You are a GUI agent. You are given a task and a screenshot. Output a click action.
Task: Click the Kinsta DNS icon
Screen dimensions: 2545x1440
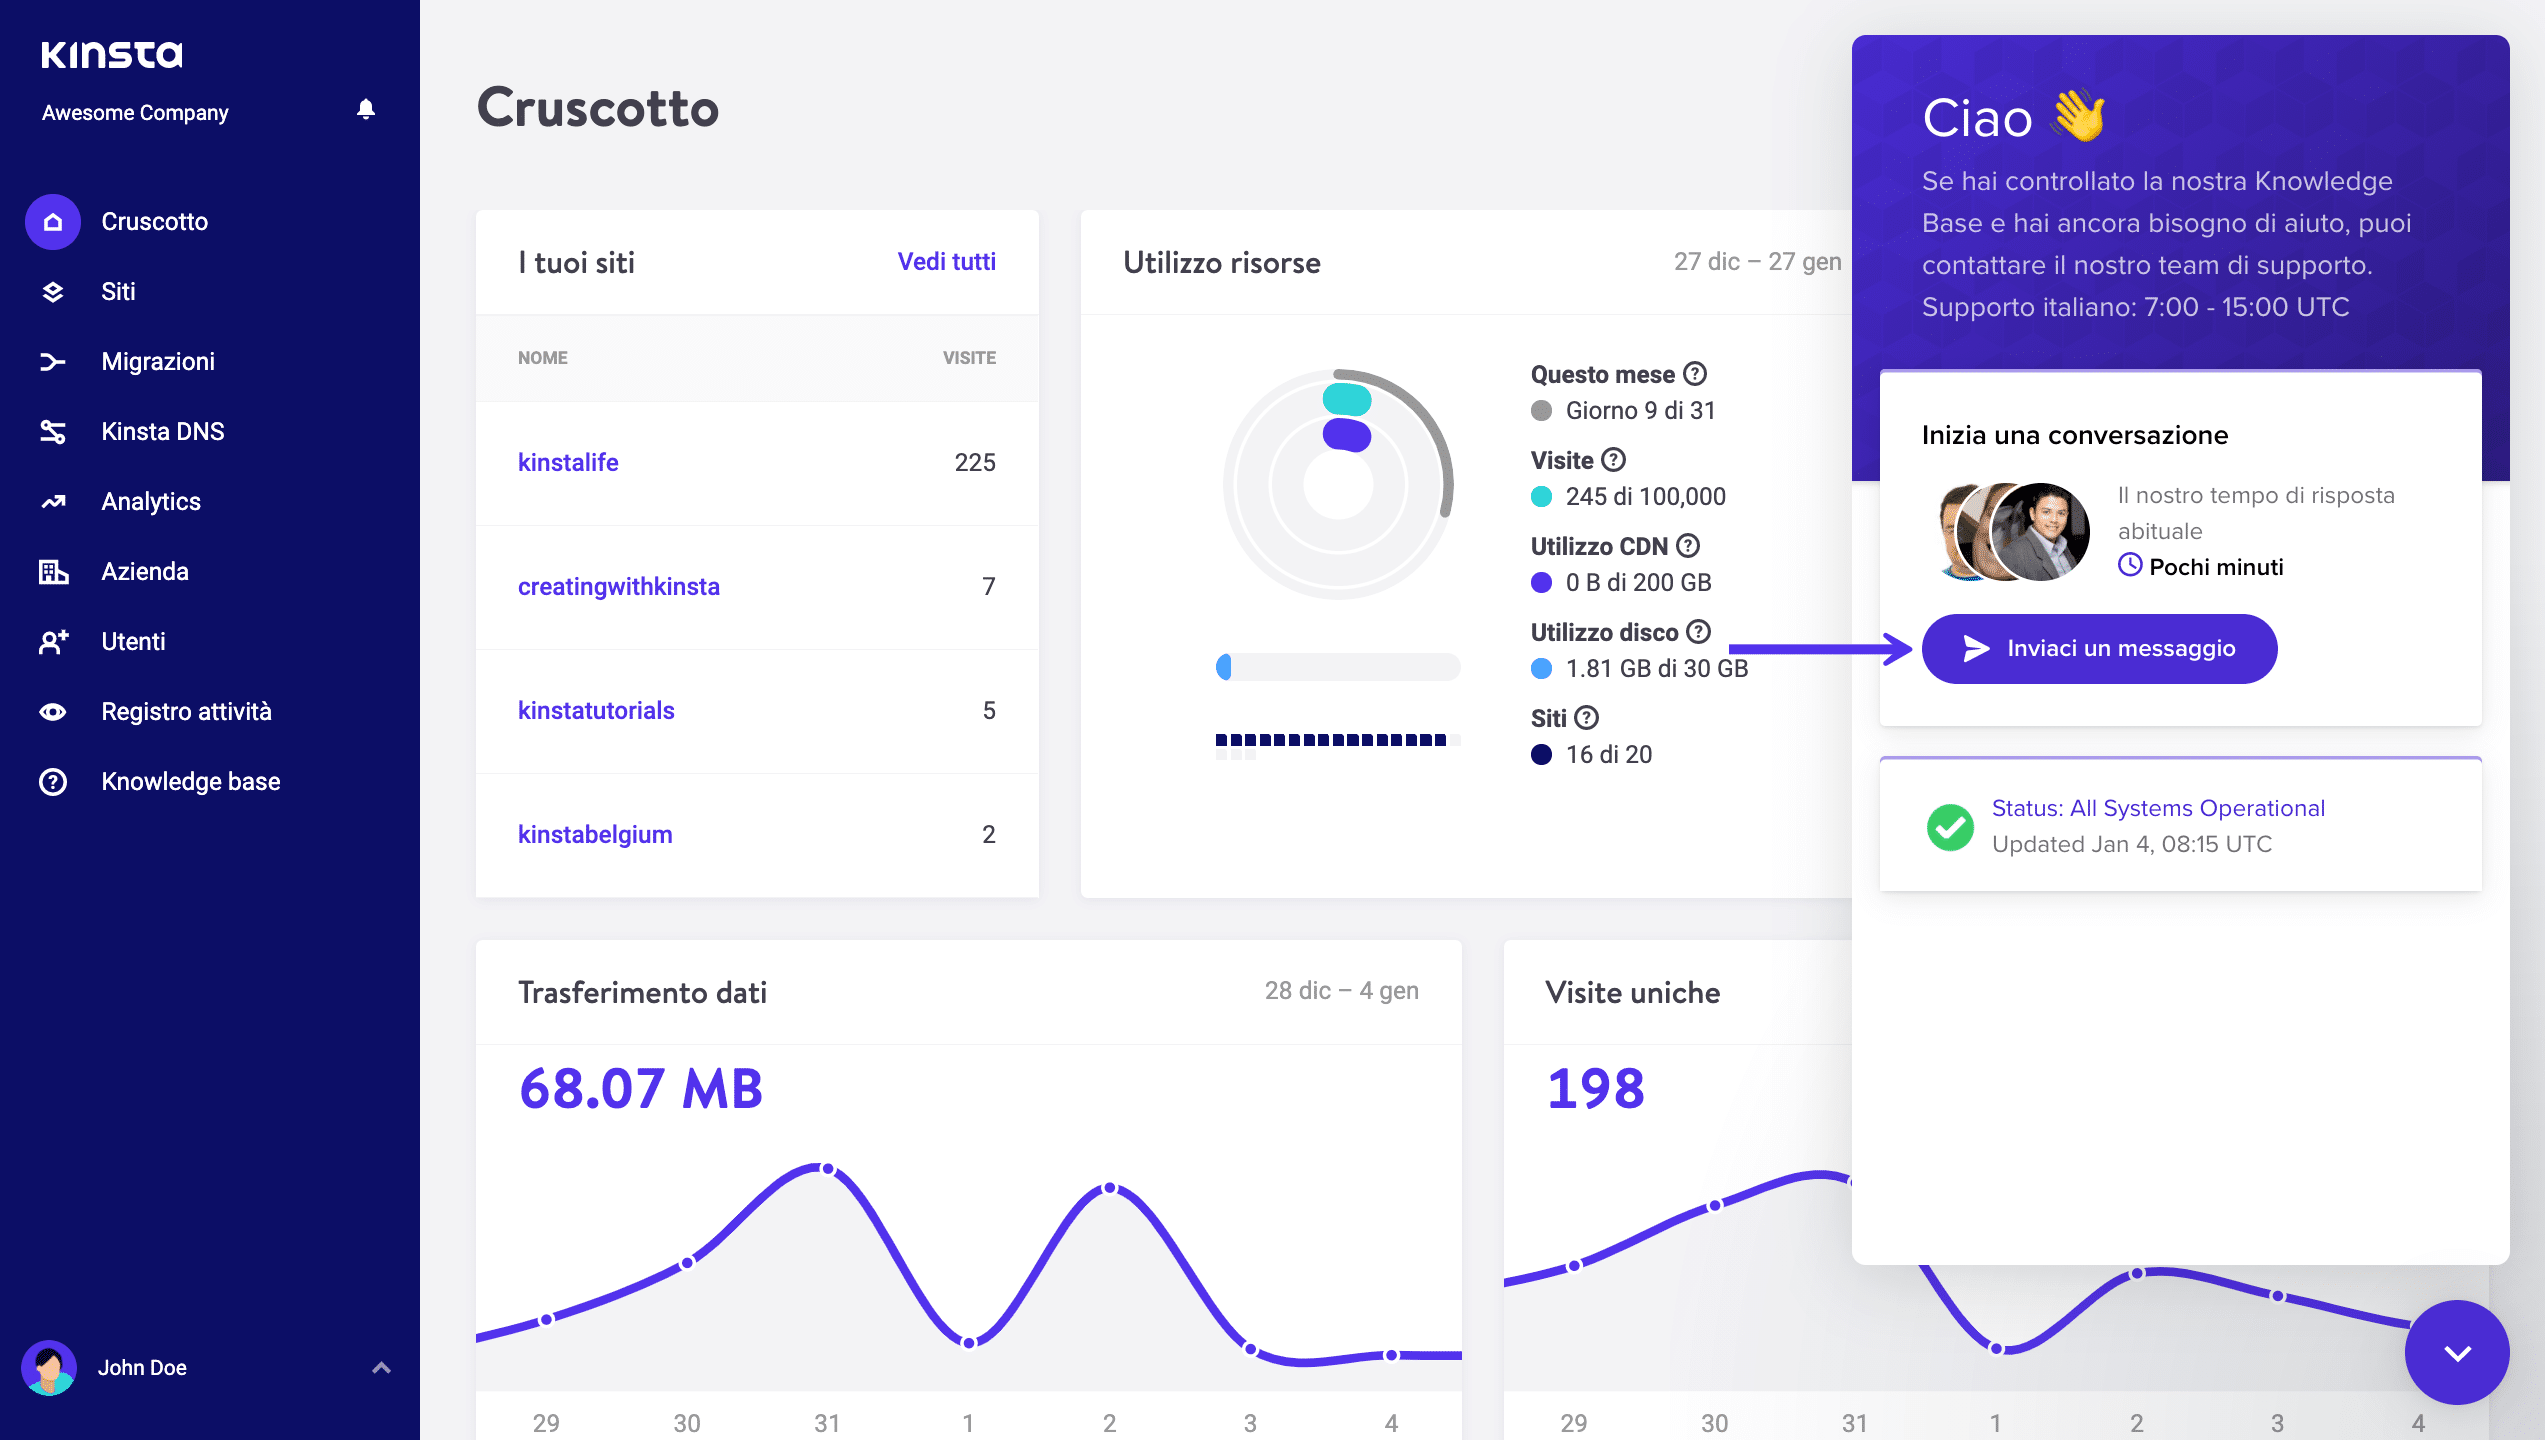tap(53, 432)
